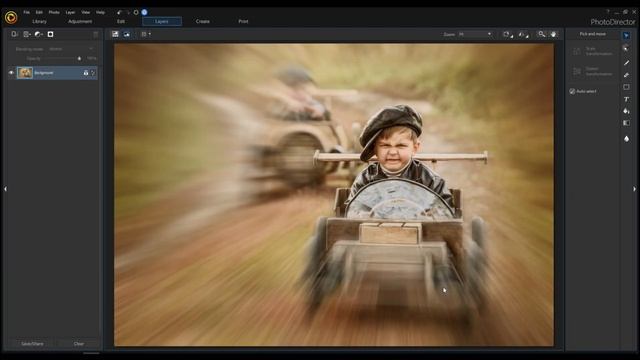The width and height of the screenshot is (640, 360).
Task: Switch to the Library tab
Action: [x=40, y=21]
